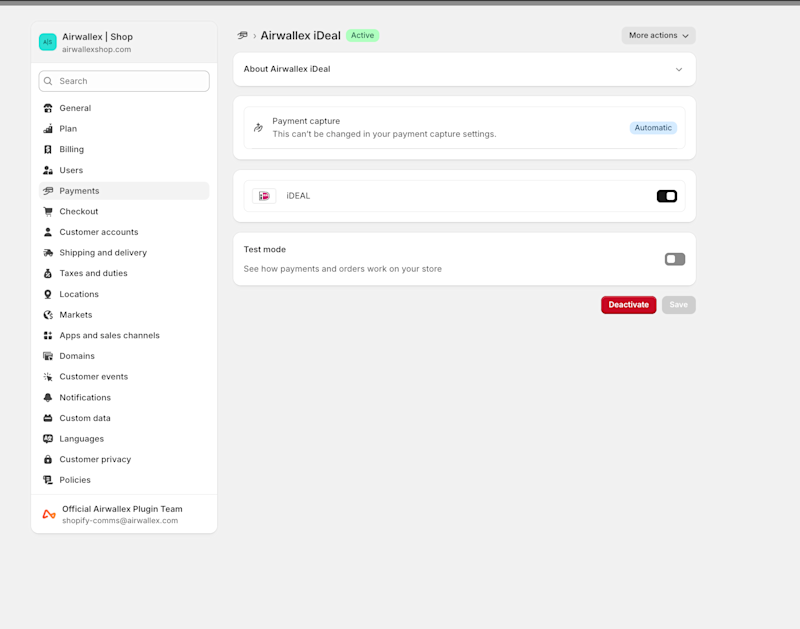Open Policies settings page
The width and height of the screenshot is (800, 629).
click(x=124, y=480)
